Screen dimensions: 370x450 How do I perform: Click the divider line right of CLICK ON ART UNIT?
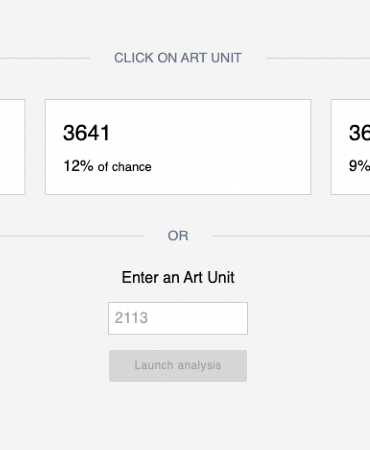[x=318, y=58]
